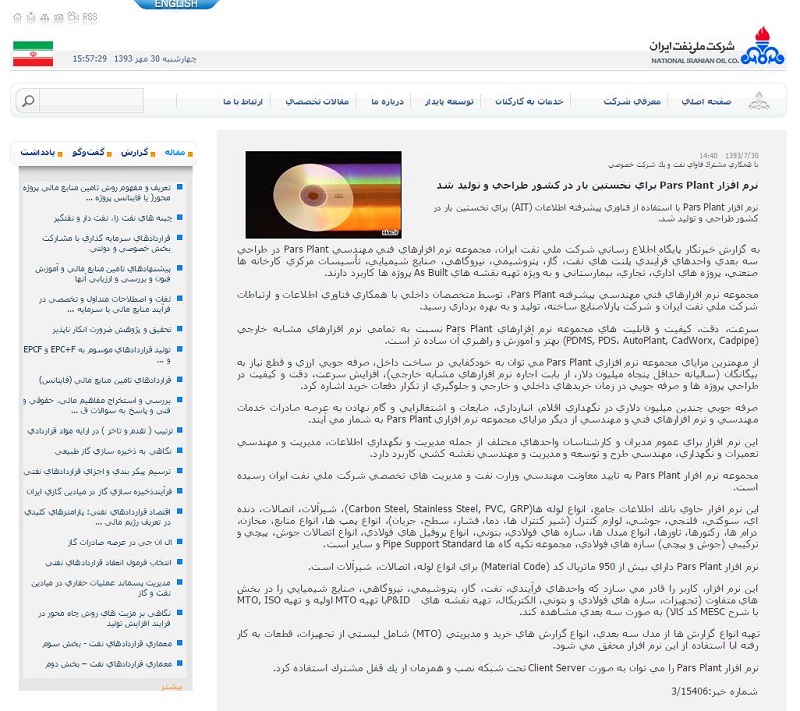This screenshot has height=711, width=800.
Task: Open article پيشنهادهاي تامين منابع مالي
Action: coord(103,273)
